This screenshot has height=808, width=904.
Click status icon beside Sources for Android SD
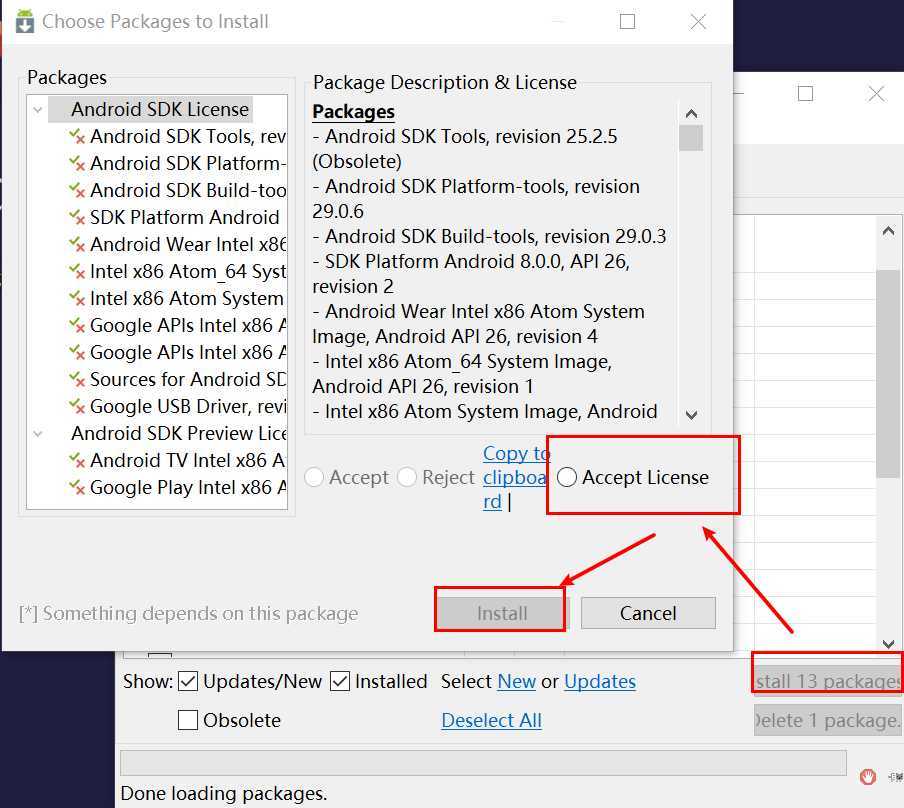(x=77, y=379)
